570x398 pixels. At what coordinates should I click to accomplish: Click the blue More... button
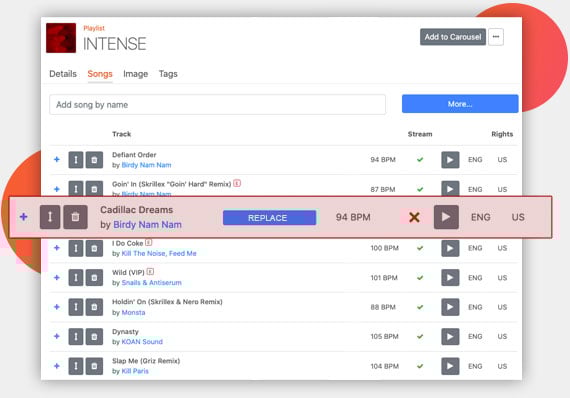460,104
